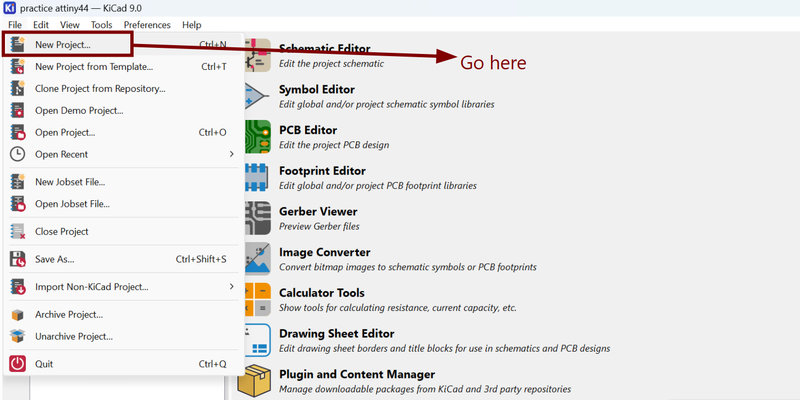Image resolution: width=800 pixels, height=400 pixels.
Task: Click the Save As floppy disk icon
Action: coord(17,259)
